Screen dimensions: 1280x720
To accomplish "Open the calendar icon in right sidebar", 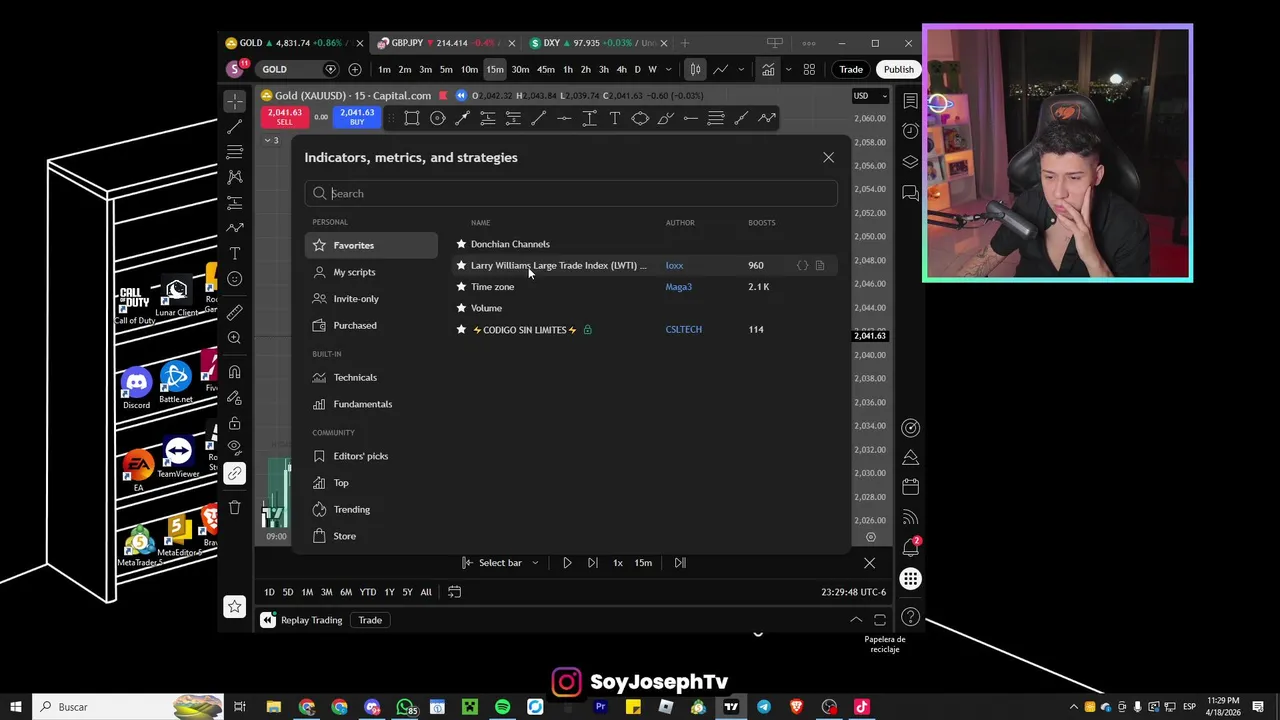I will (910, 487).
